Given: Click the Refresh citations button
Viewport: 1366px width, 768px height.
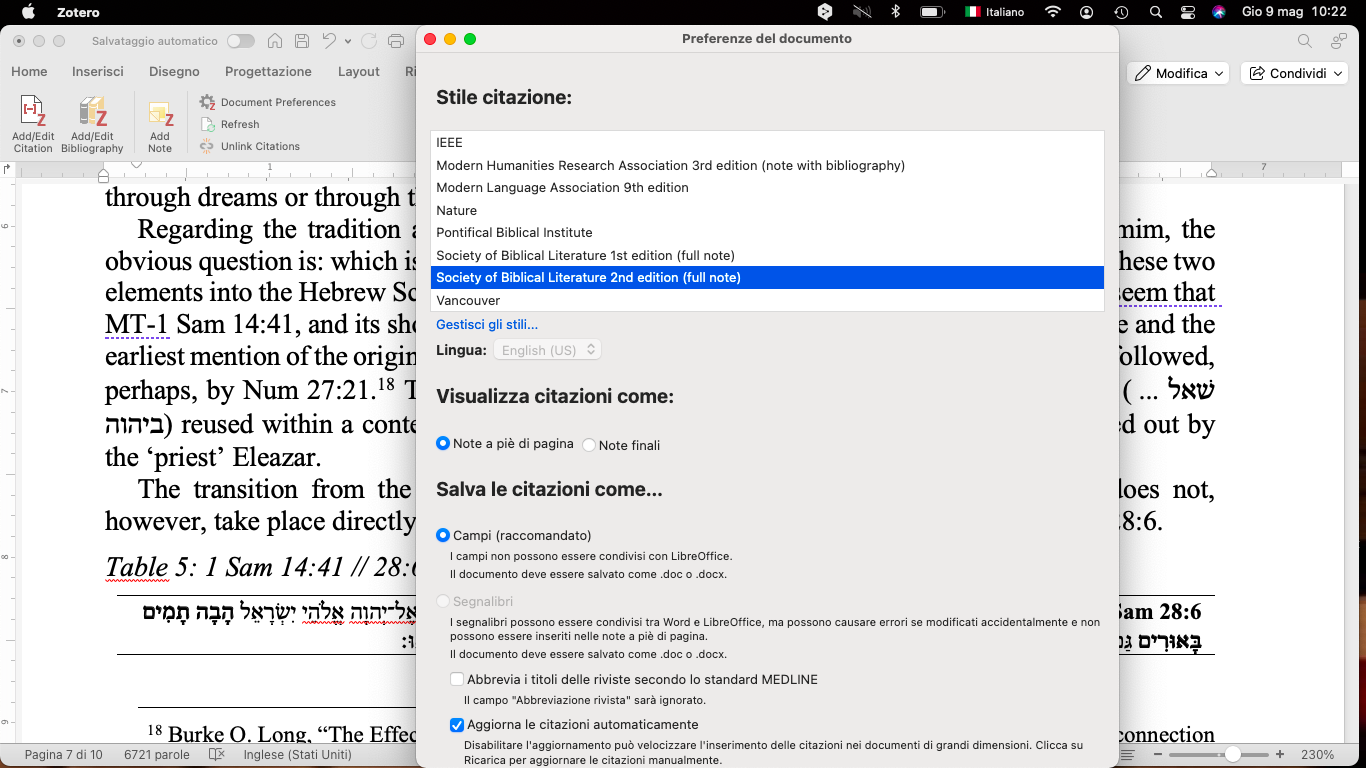Looking at the screenshot, I should tap(230, 124).
